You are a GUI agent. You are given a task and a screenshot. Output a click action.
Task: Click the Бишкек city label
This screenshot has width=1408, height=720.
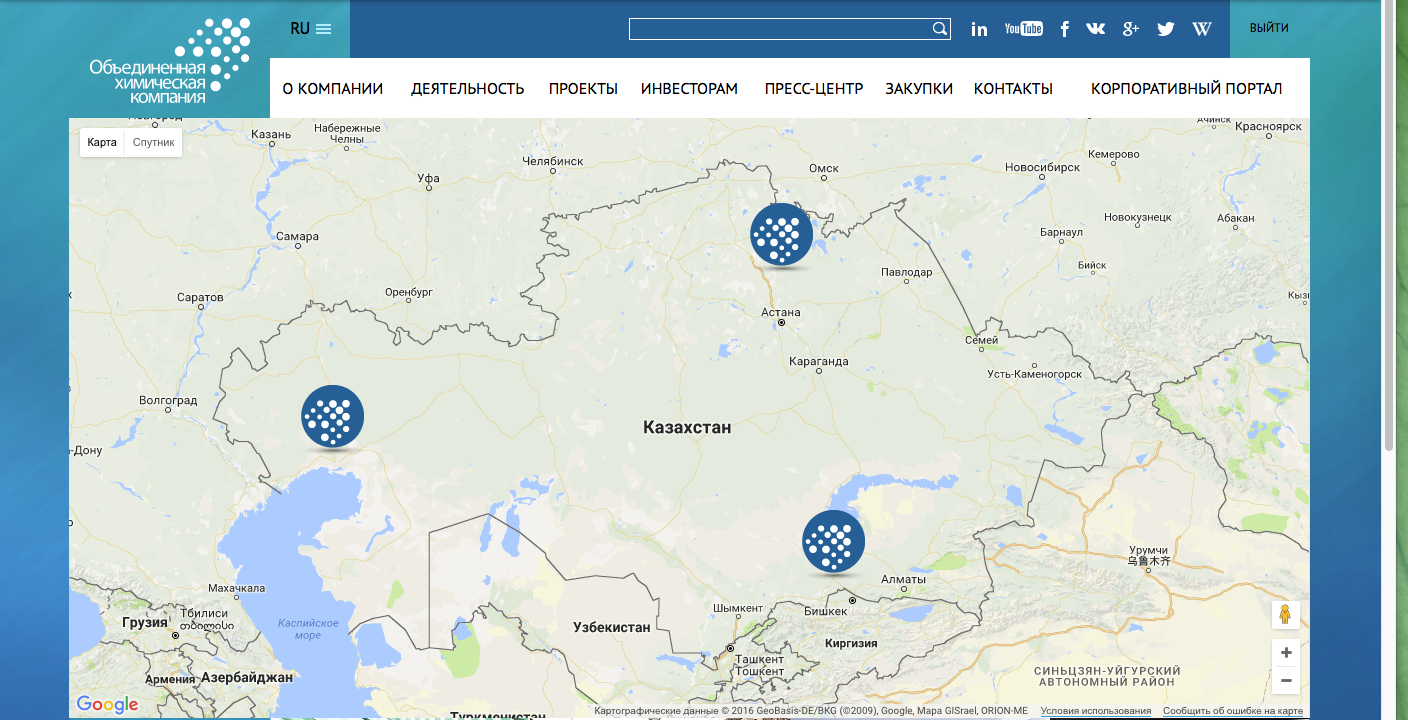(x=826, y=610)
